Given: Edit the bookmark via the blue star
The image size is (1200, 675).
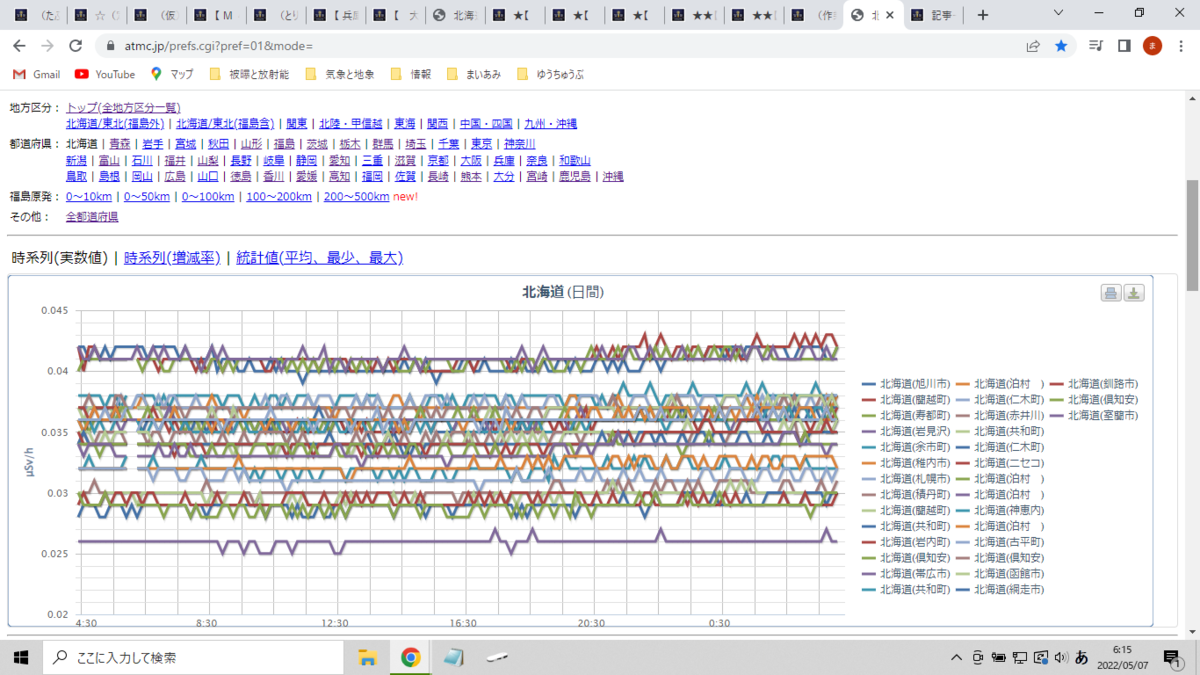Looking at the screenshot, I should [1061, 46].
